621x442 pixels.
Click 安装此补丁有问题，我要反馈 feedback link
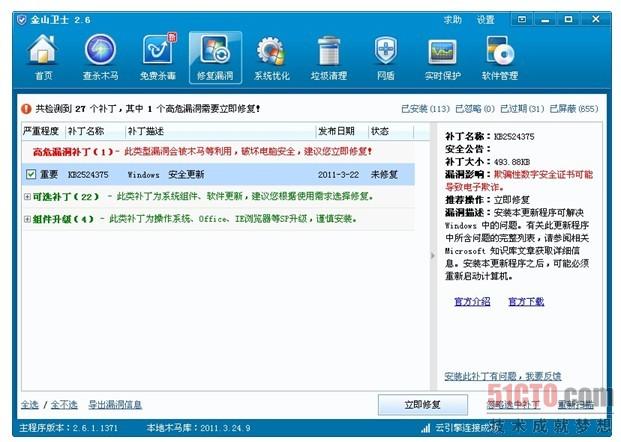coord(503,376)
